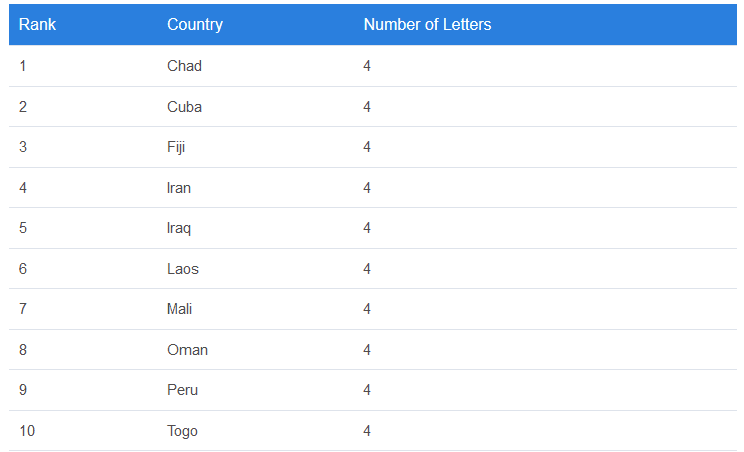Select the Cuba country cell

coord(184,107)
